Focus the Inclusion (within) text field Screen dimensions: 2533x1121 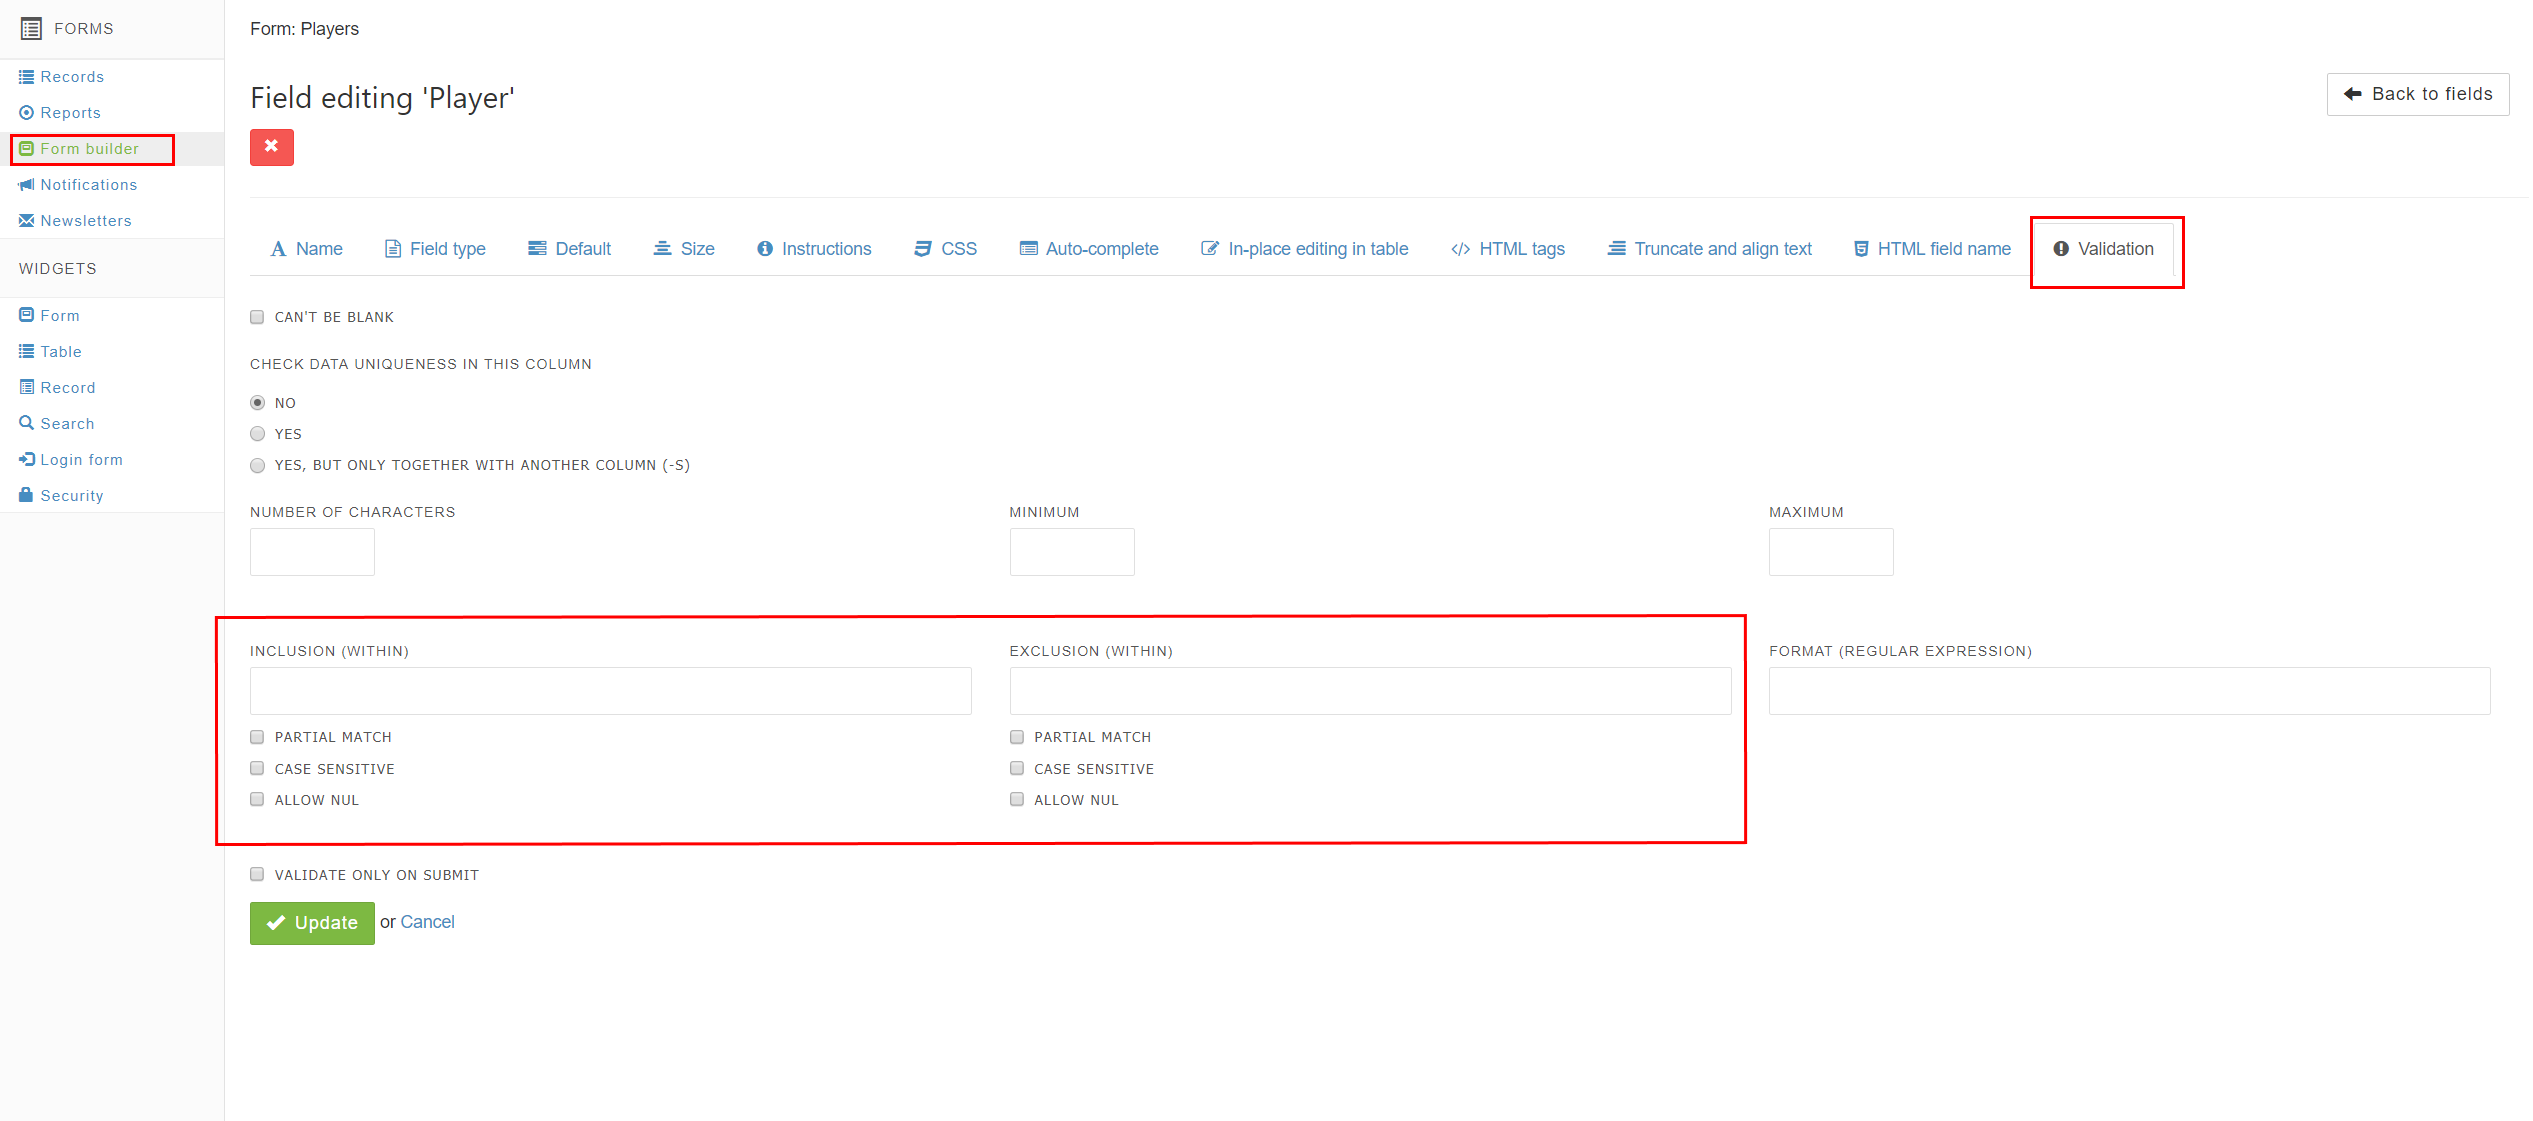611,691
